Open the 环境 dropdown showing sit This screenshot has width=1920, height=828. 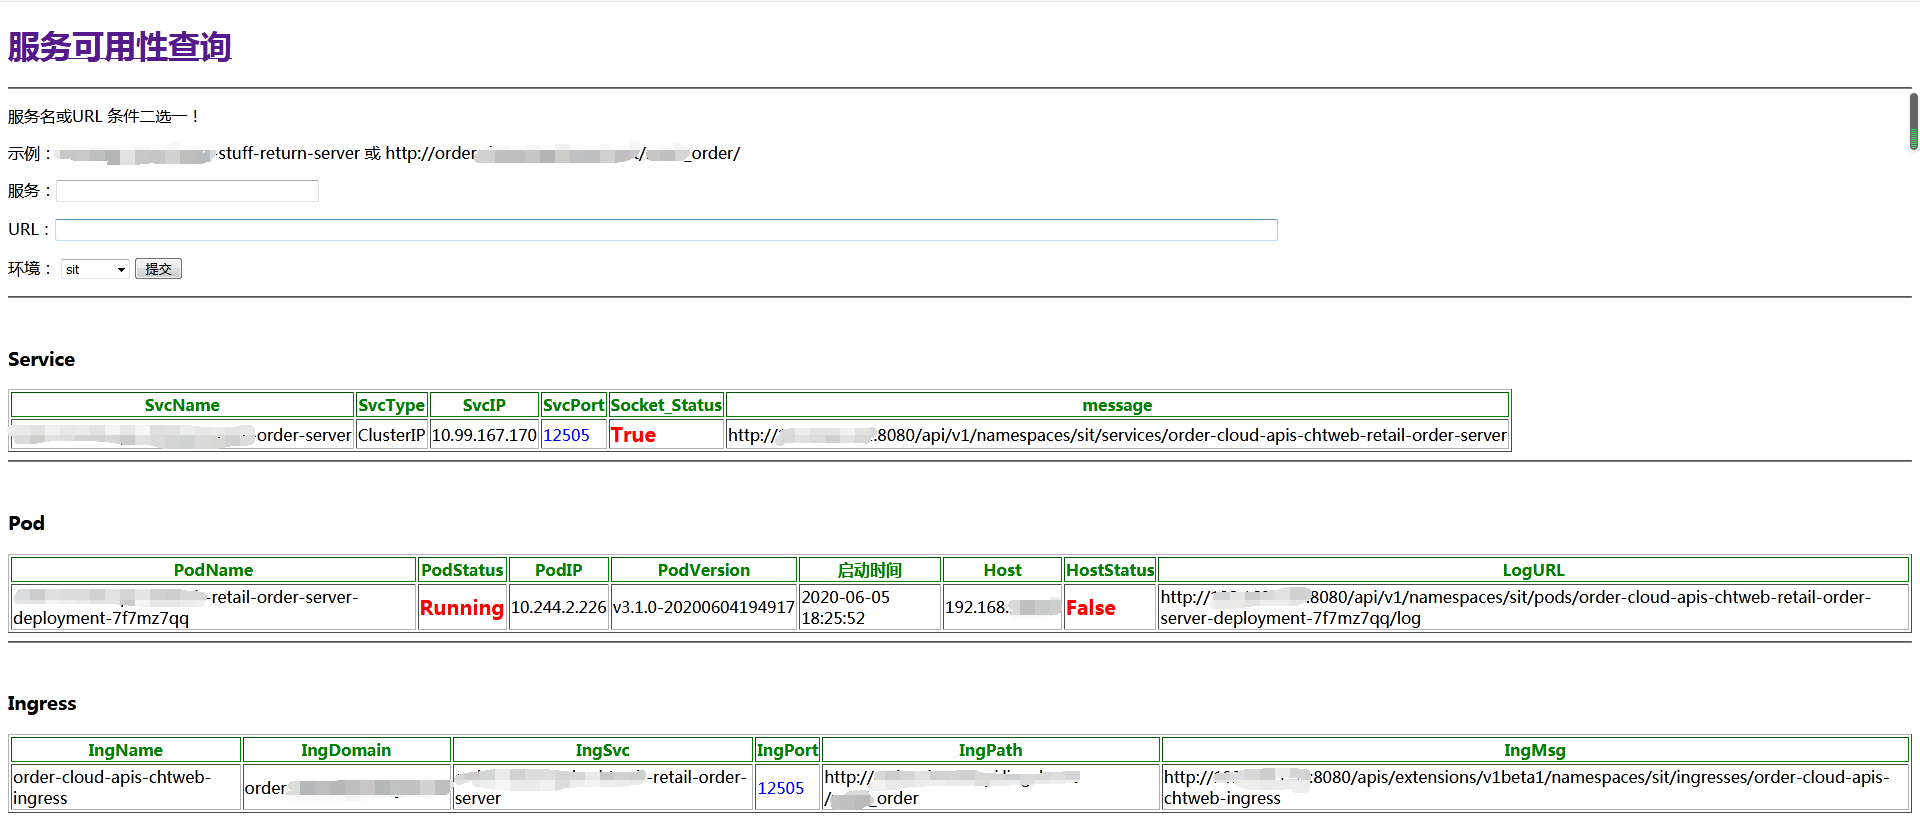coord(95,269)
